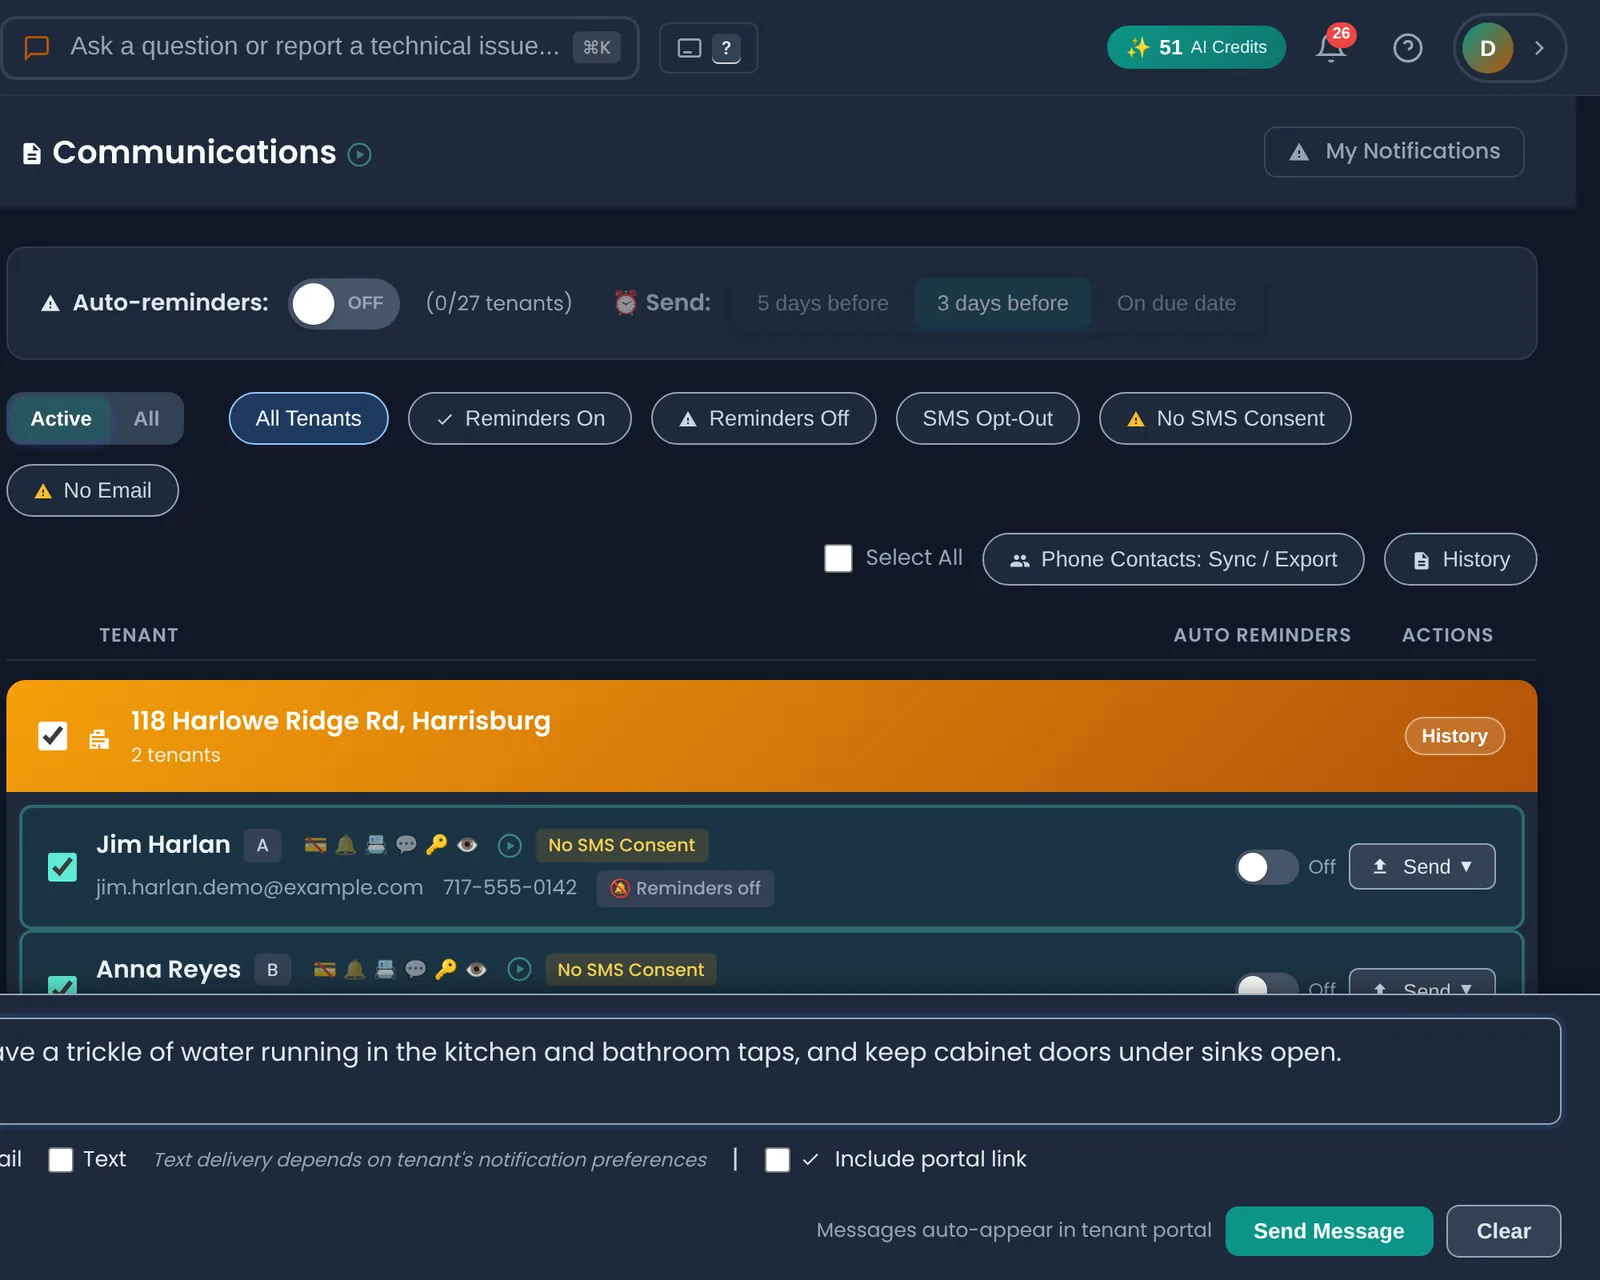Image resolution: width=1600 pixels, height=1280 pixels.
Task: Uncheck the 118 Harlowe Ridge Rd property checkbox
Action: tap(53, 736)
